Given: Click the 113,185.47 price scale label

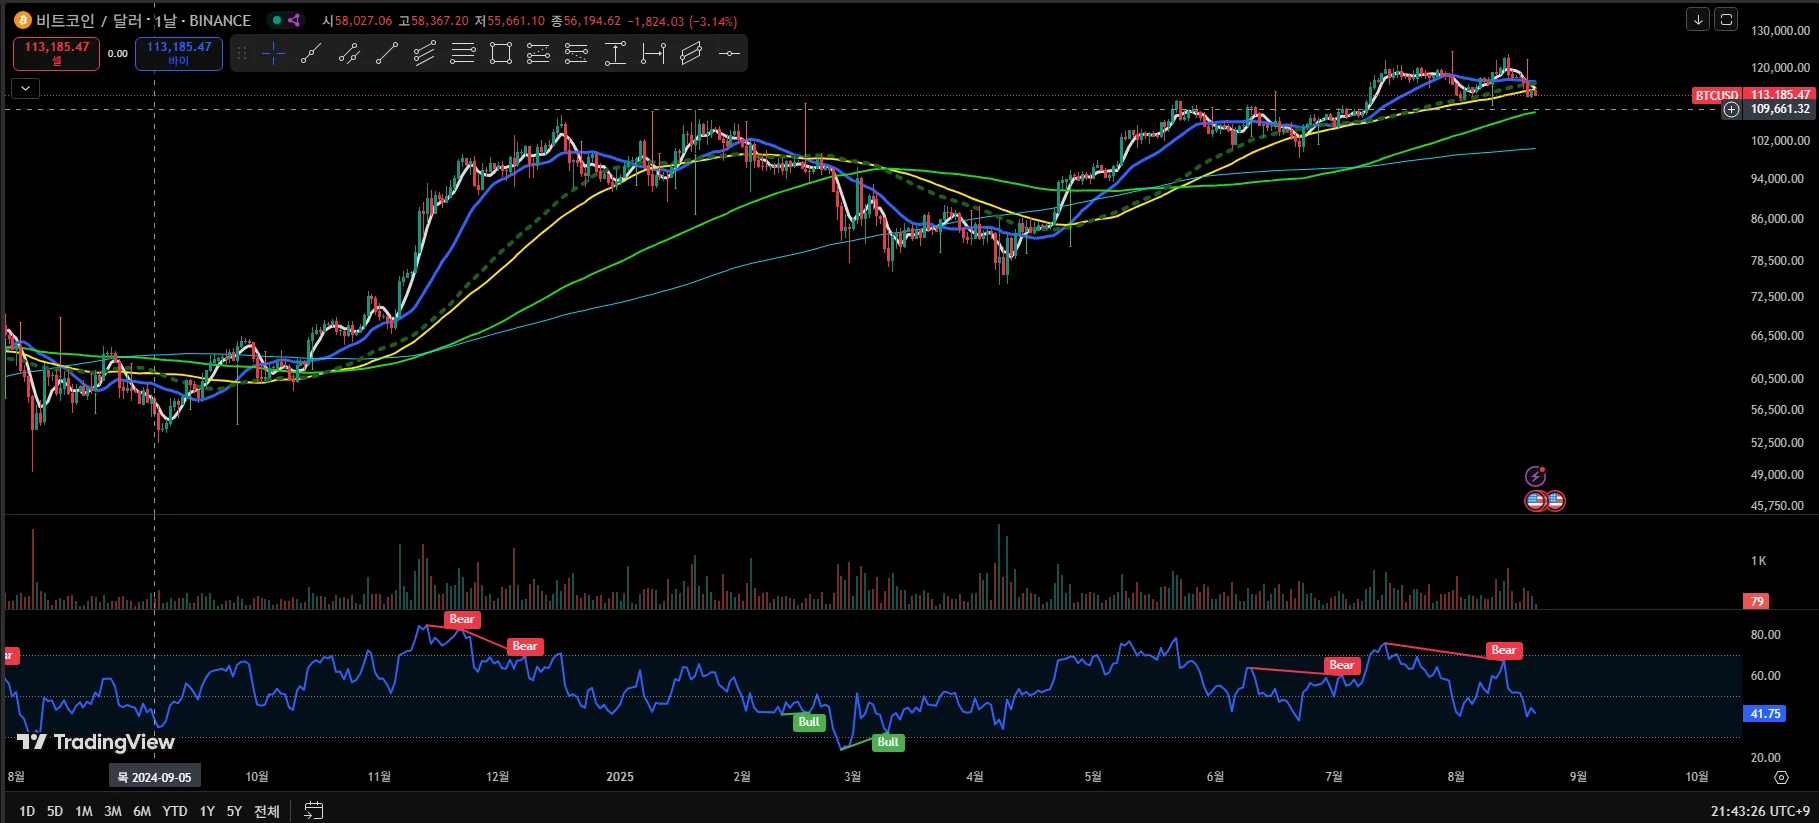Looking at the screenshot, I should 1780,95.
